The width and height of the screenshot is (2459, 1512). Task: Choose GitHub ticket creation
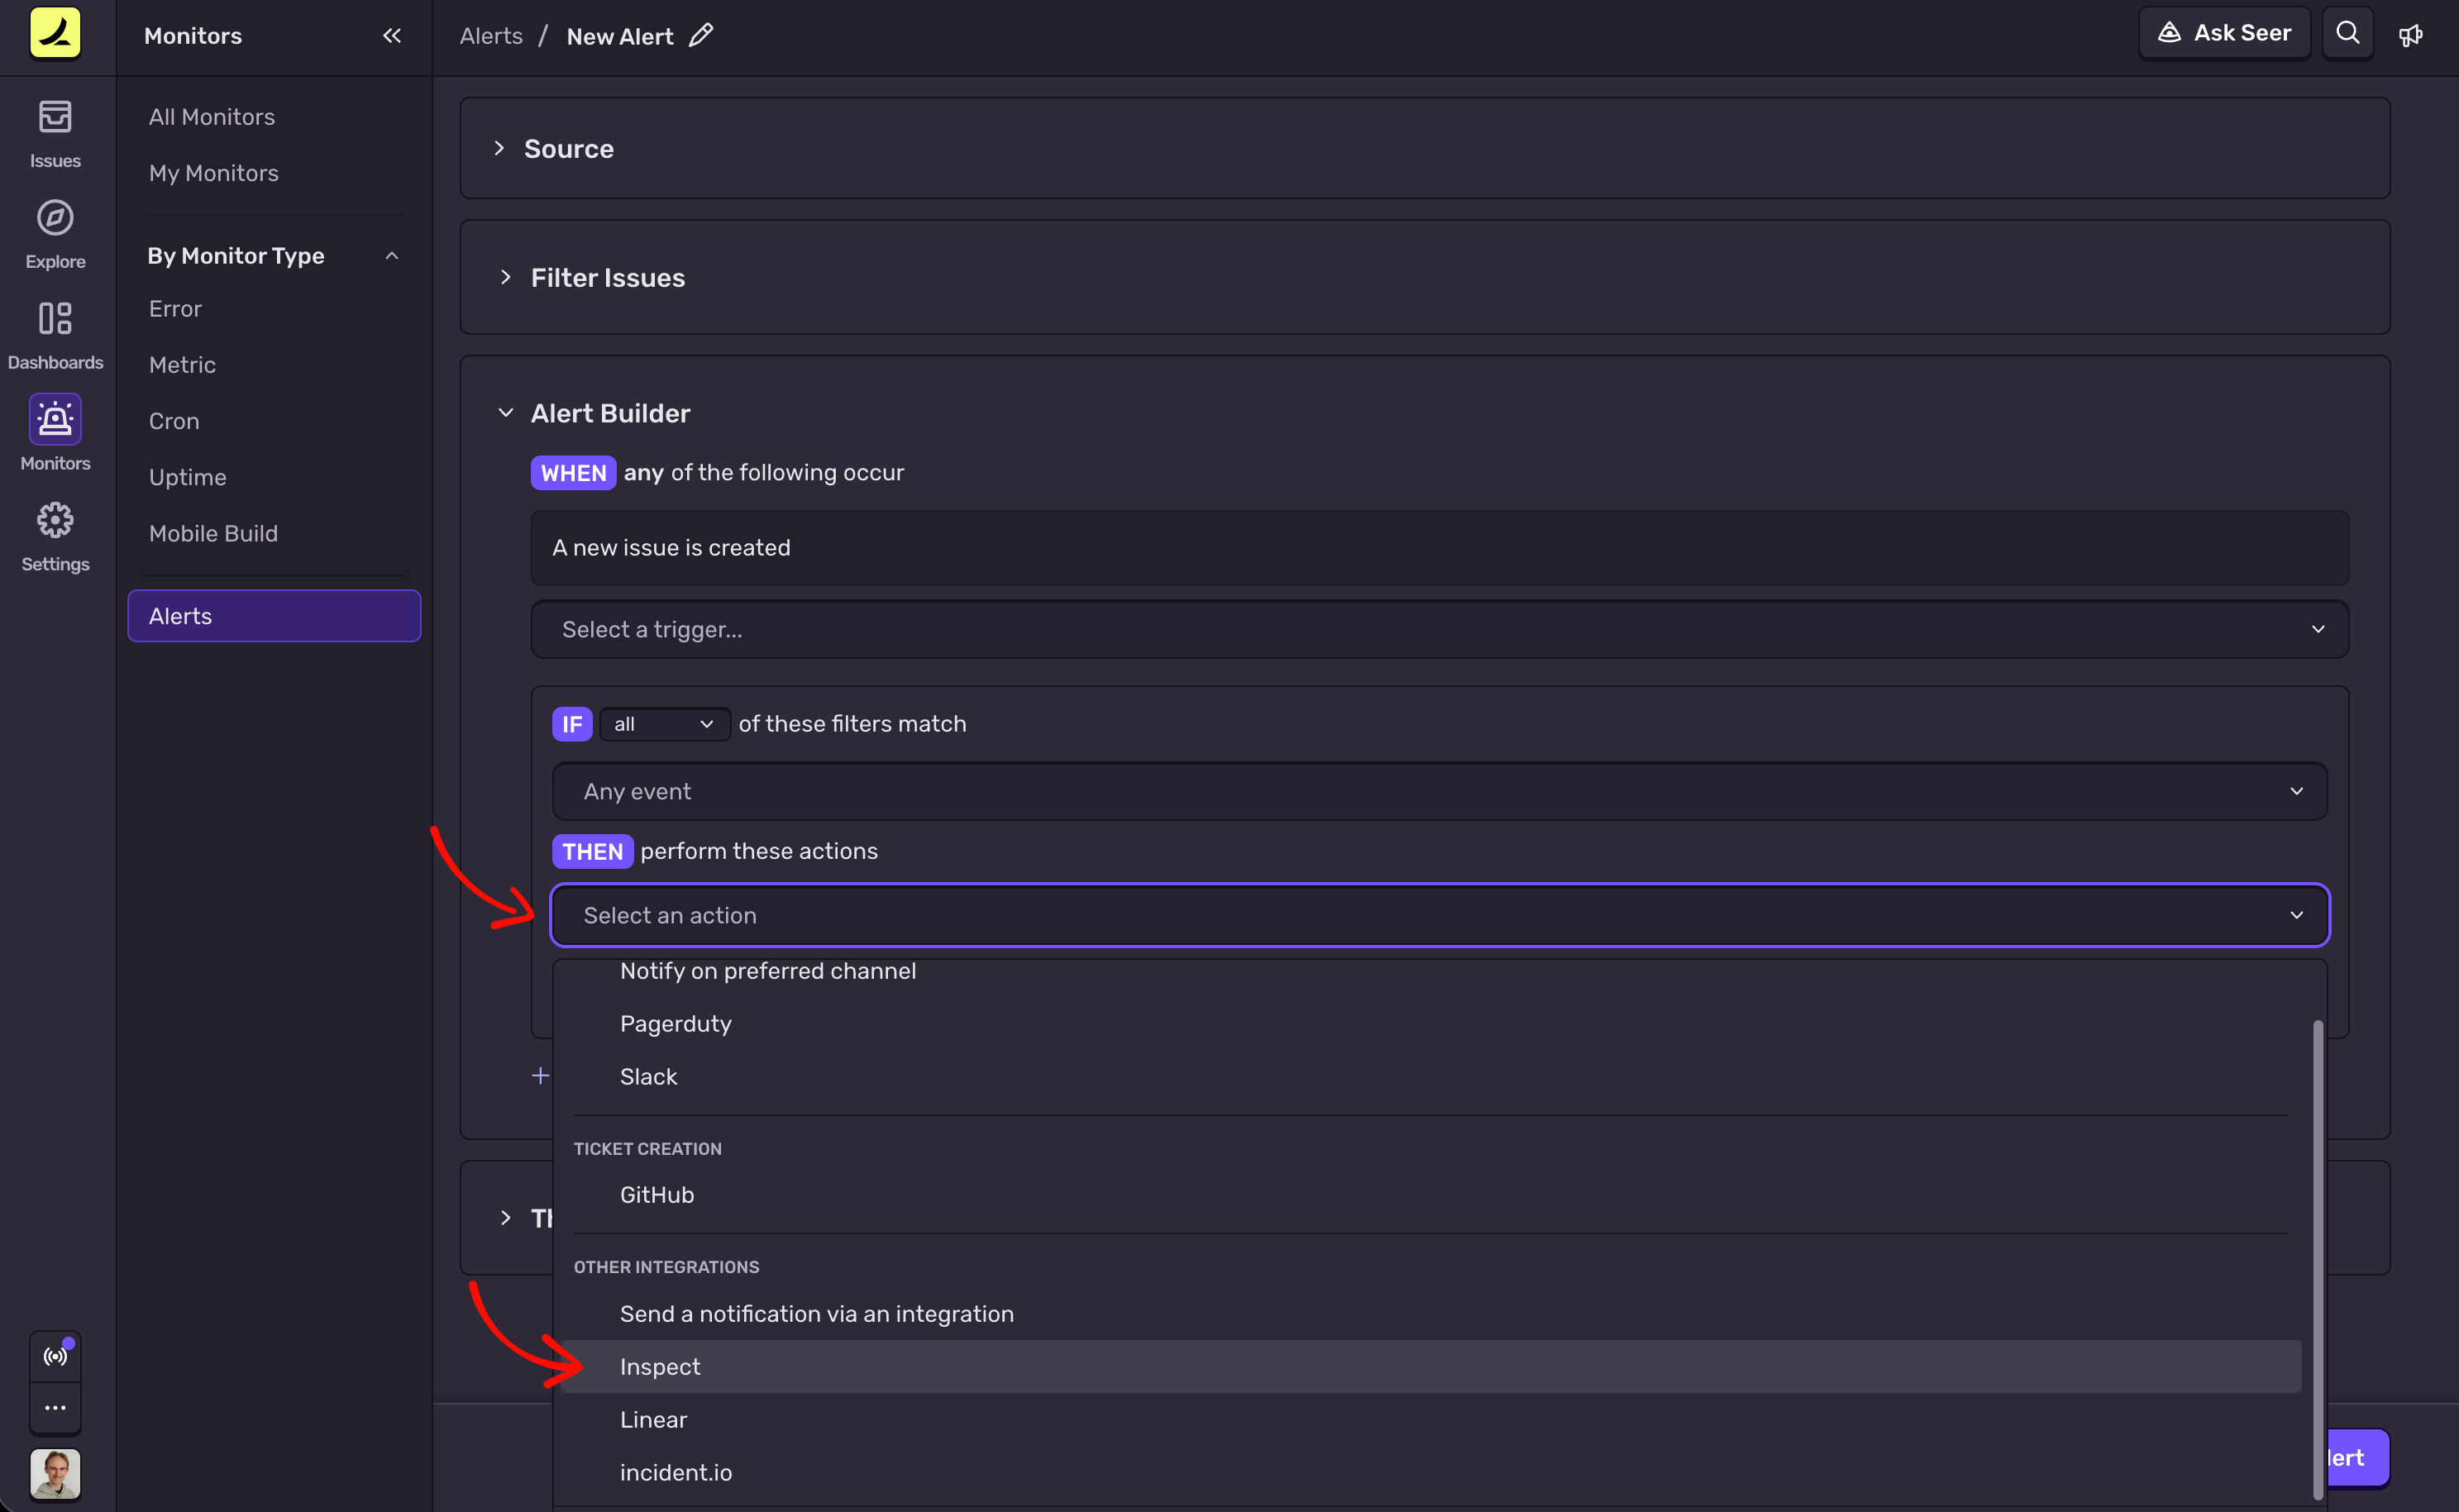[1430, 1195]
